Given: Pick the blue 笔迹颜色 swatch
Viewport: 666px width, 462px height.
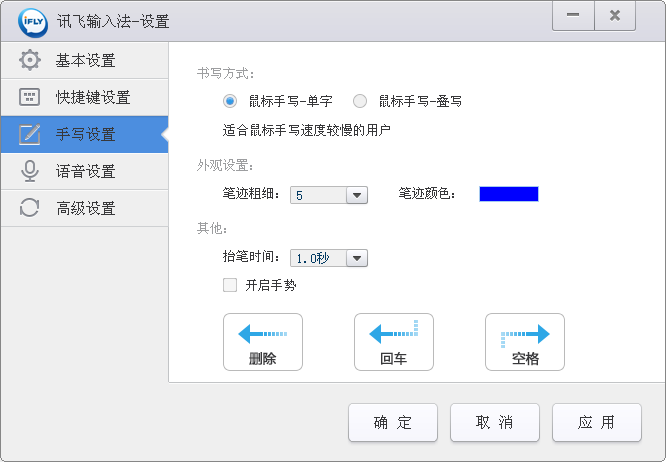Looking at the screenshot, I should (509, 194).
